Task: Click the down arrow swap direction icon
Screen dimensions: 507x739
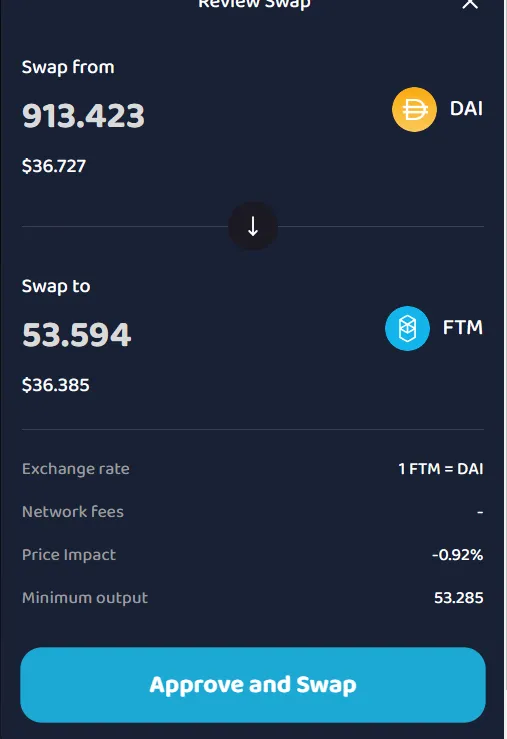Action: pyautogui.click(x=253, y=226)
